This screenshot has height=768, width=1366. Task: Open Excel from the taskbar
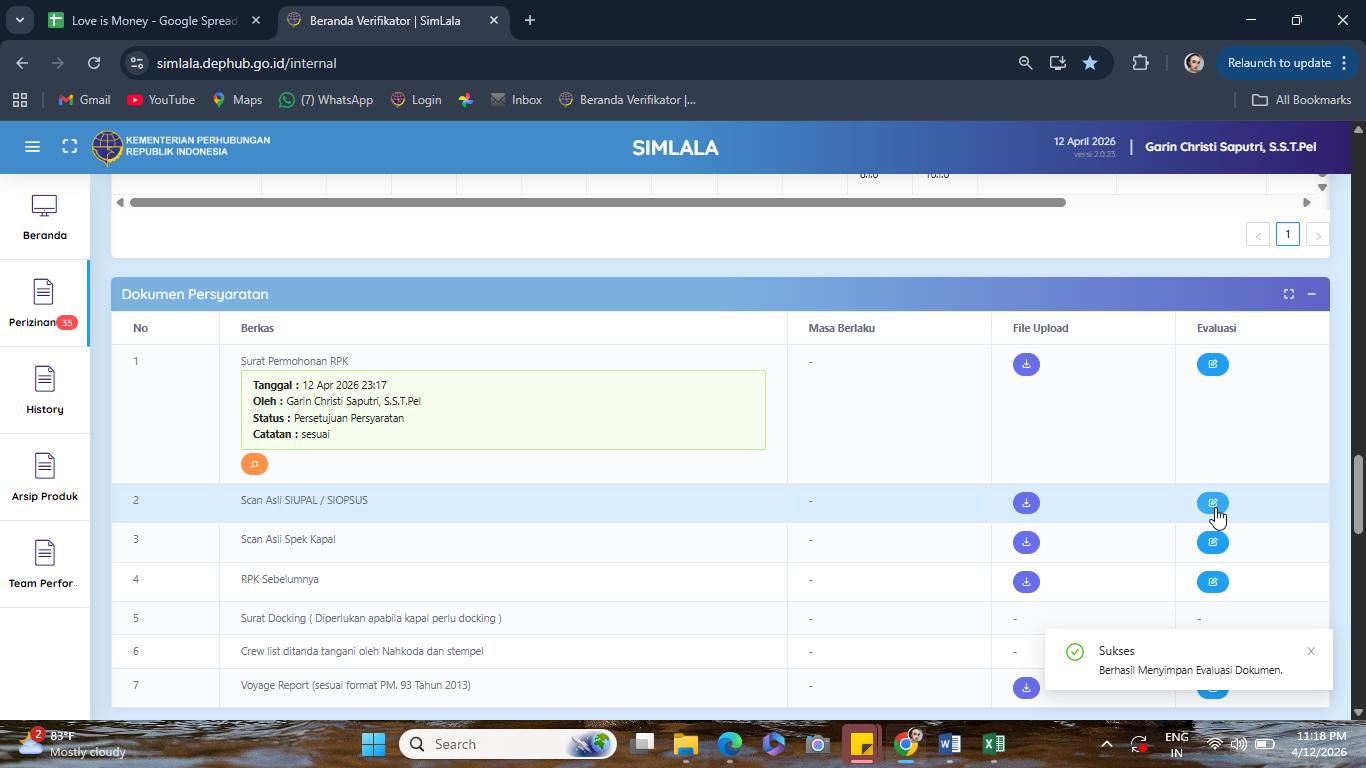coord(993,744)
